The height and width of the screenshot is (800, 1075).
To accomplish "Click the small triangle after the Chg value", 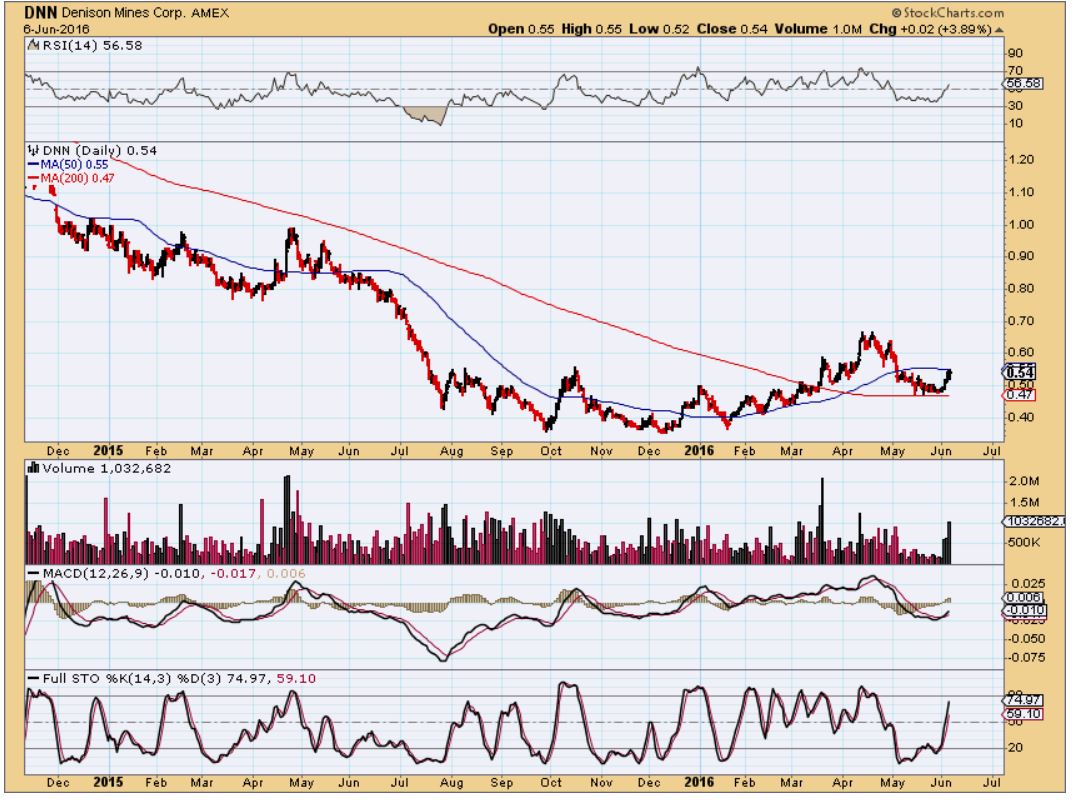I will pyautogui.click(x=999, y=30).
